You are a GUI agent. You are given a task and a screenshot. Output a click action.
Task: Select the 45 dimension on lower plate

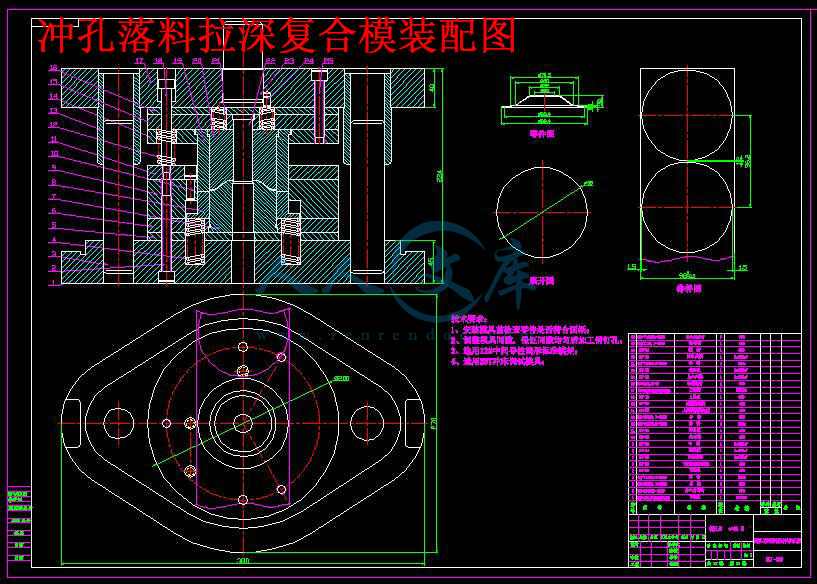[431, 262]
